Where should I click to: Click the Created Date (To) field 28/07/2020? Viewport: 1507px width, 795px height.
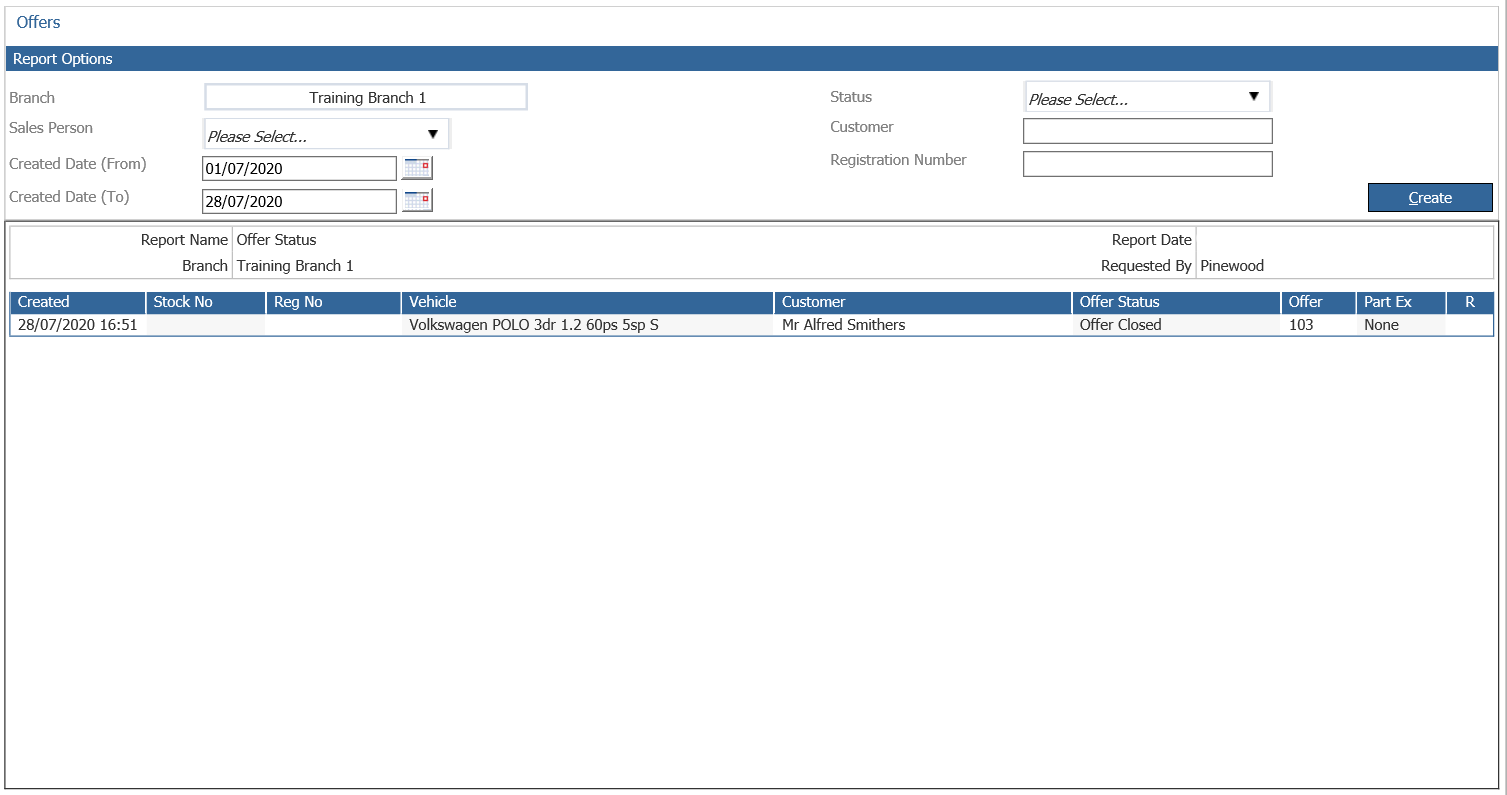pos(299,201)
